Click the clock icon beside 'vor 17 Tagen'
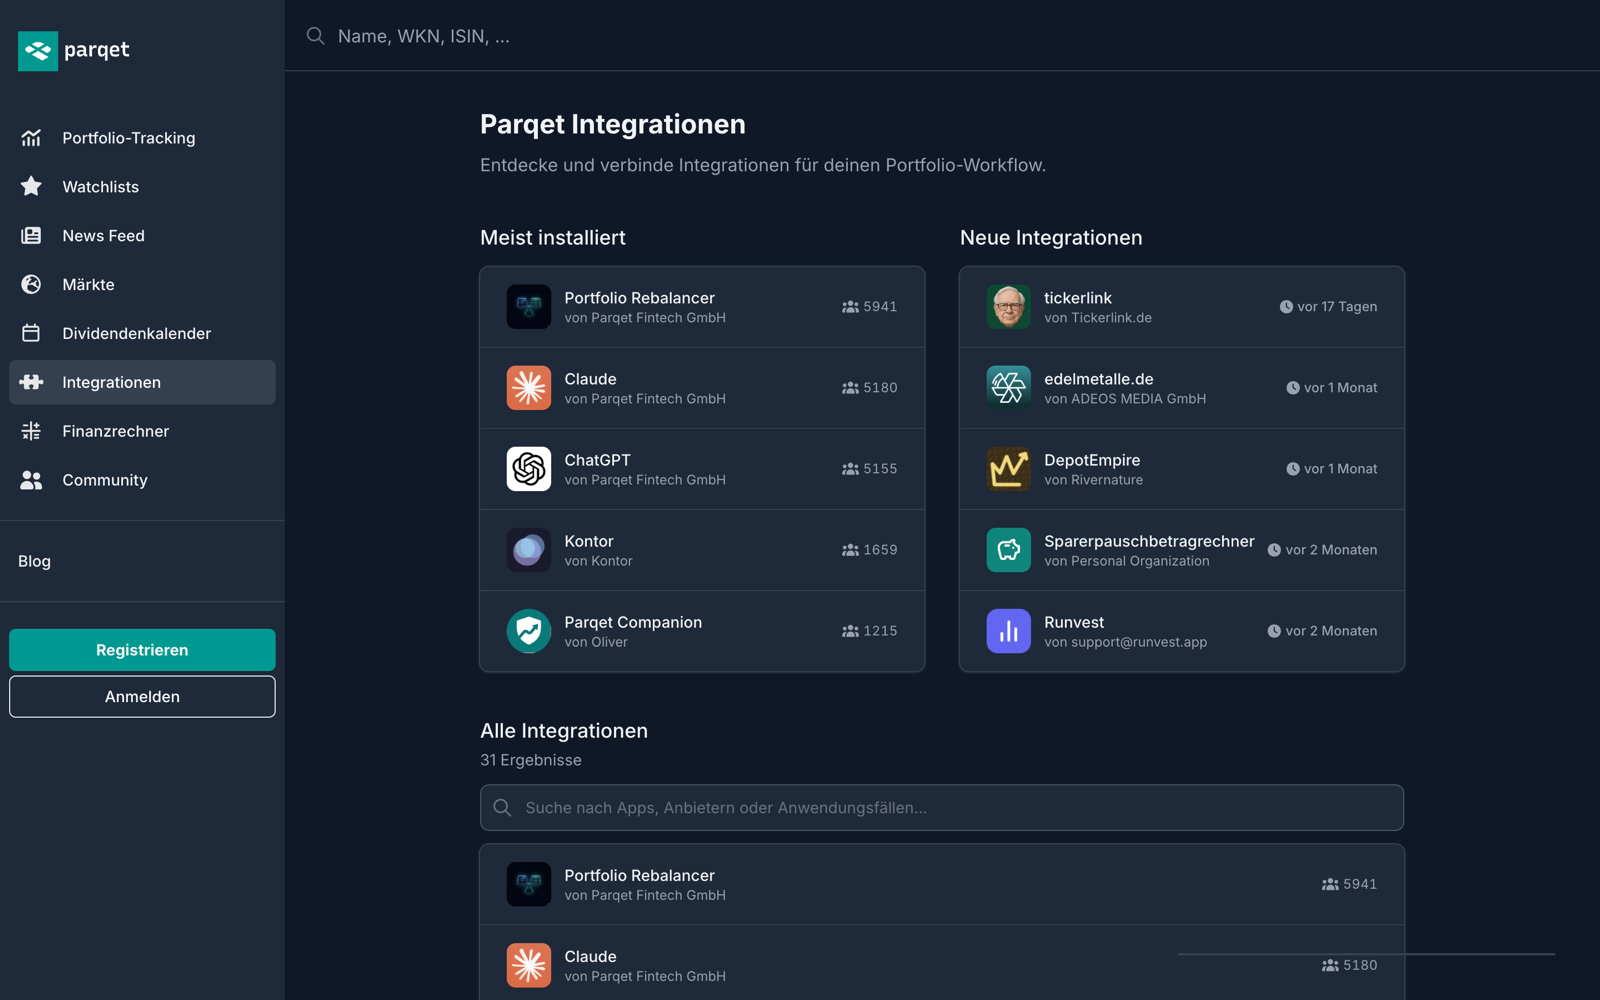Screen dimensions: 1600x1000 click(1286, 307)
